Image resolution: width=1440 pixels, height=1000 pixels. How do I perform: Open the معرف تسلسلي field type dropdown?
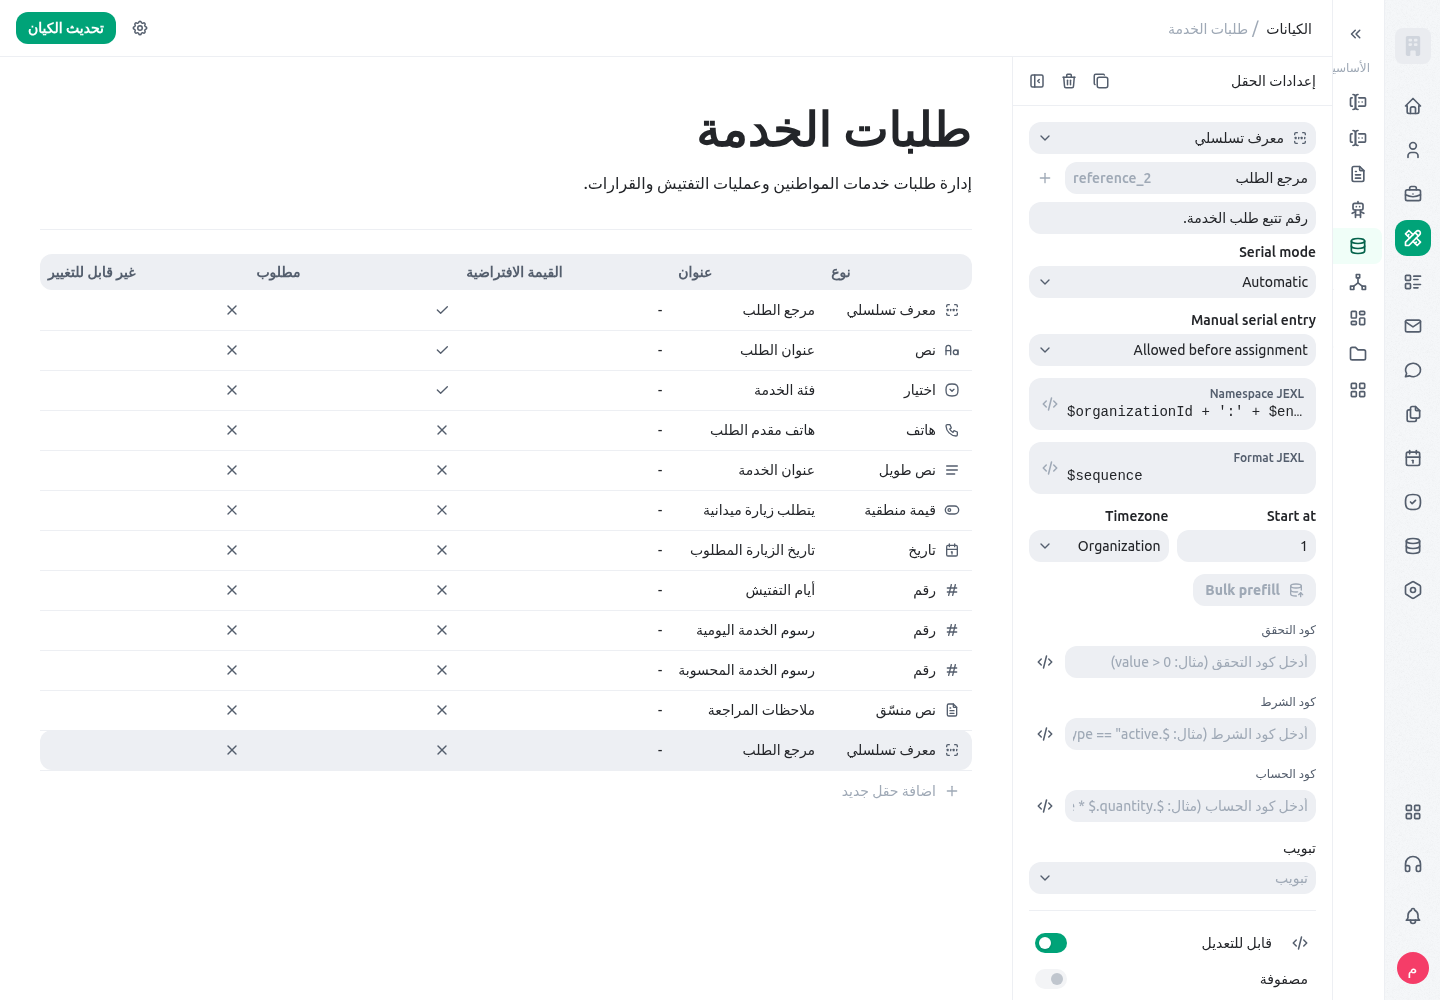[1172, 138]
